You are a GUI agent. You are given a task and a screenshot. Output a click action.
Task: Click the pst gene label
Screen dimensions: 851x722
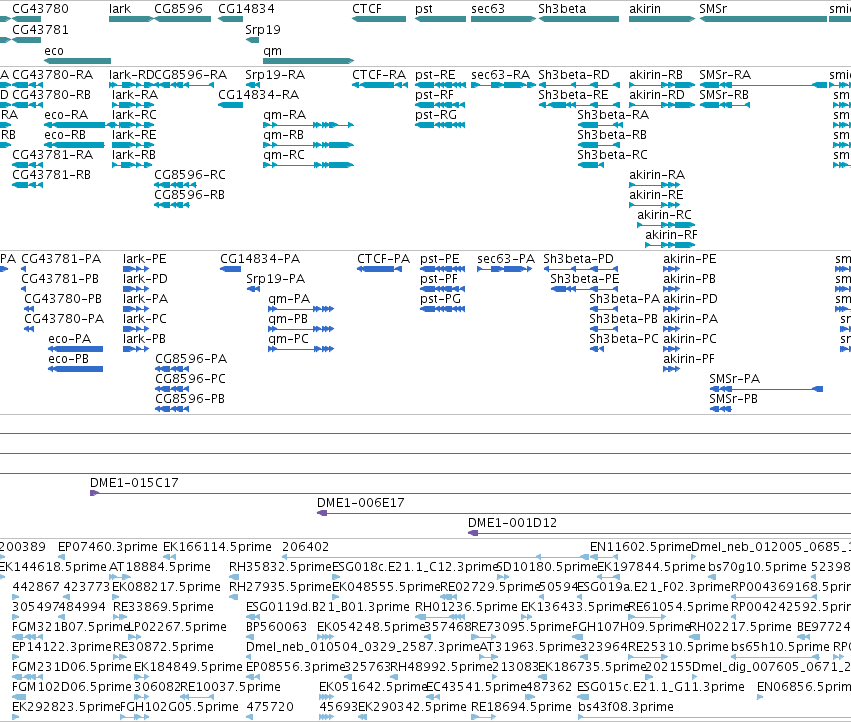click(424, 9)
